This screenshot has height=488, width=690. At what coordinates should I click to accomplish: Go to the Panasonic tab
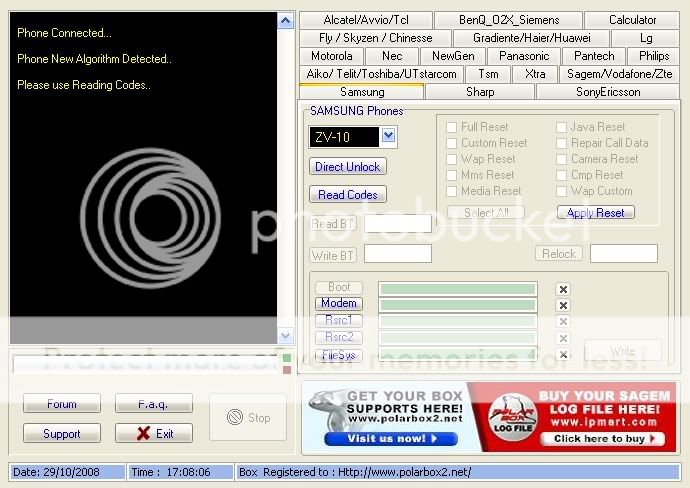(524, 56)
